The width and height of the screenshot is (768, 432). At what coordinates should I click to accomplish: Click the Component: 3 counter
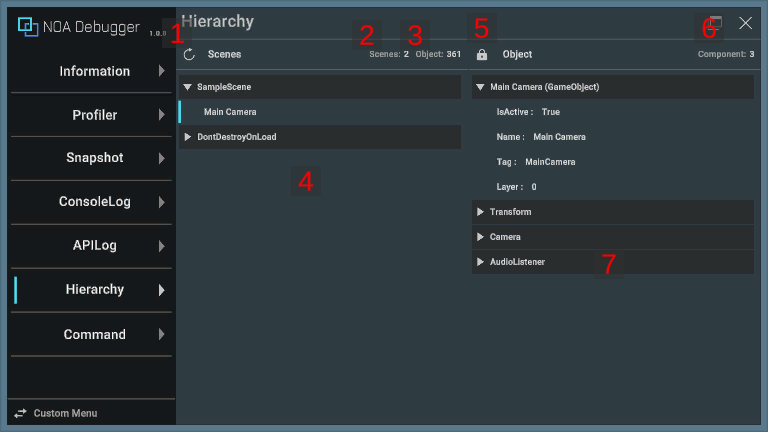tap(726, 54)
